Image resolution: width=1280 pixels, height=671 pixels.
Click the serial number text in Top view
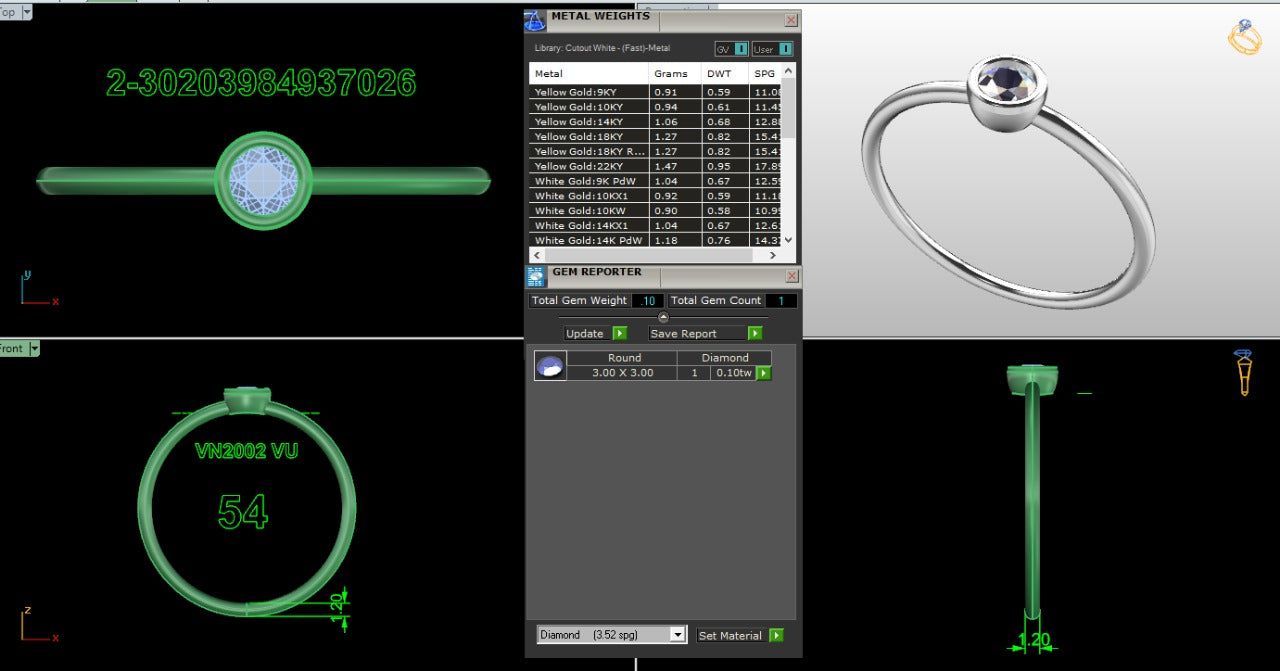coord(261,83)
